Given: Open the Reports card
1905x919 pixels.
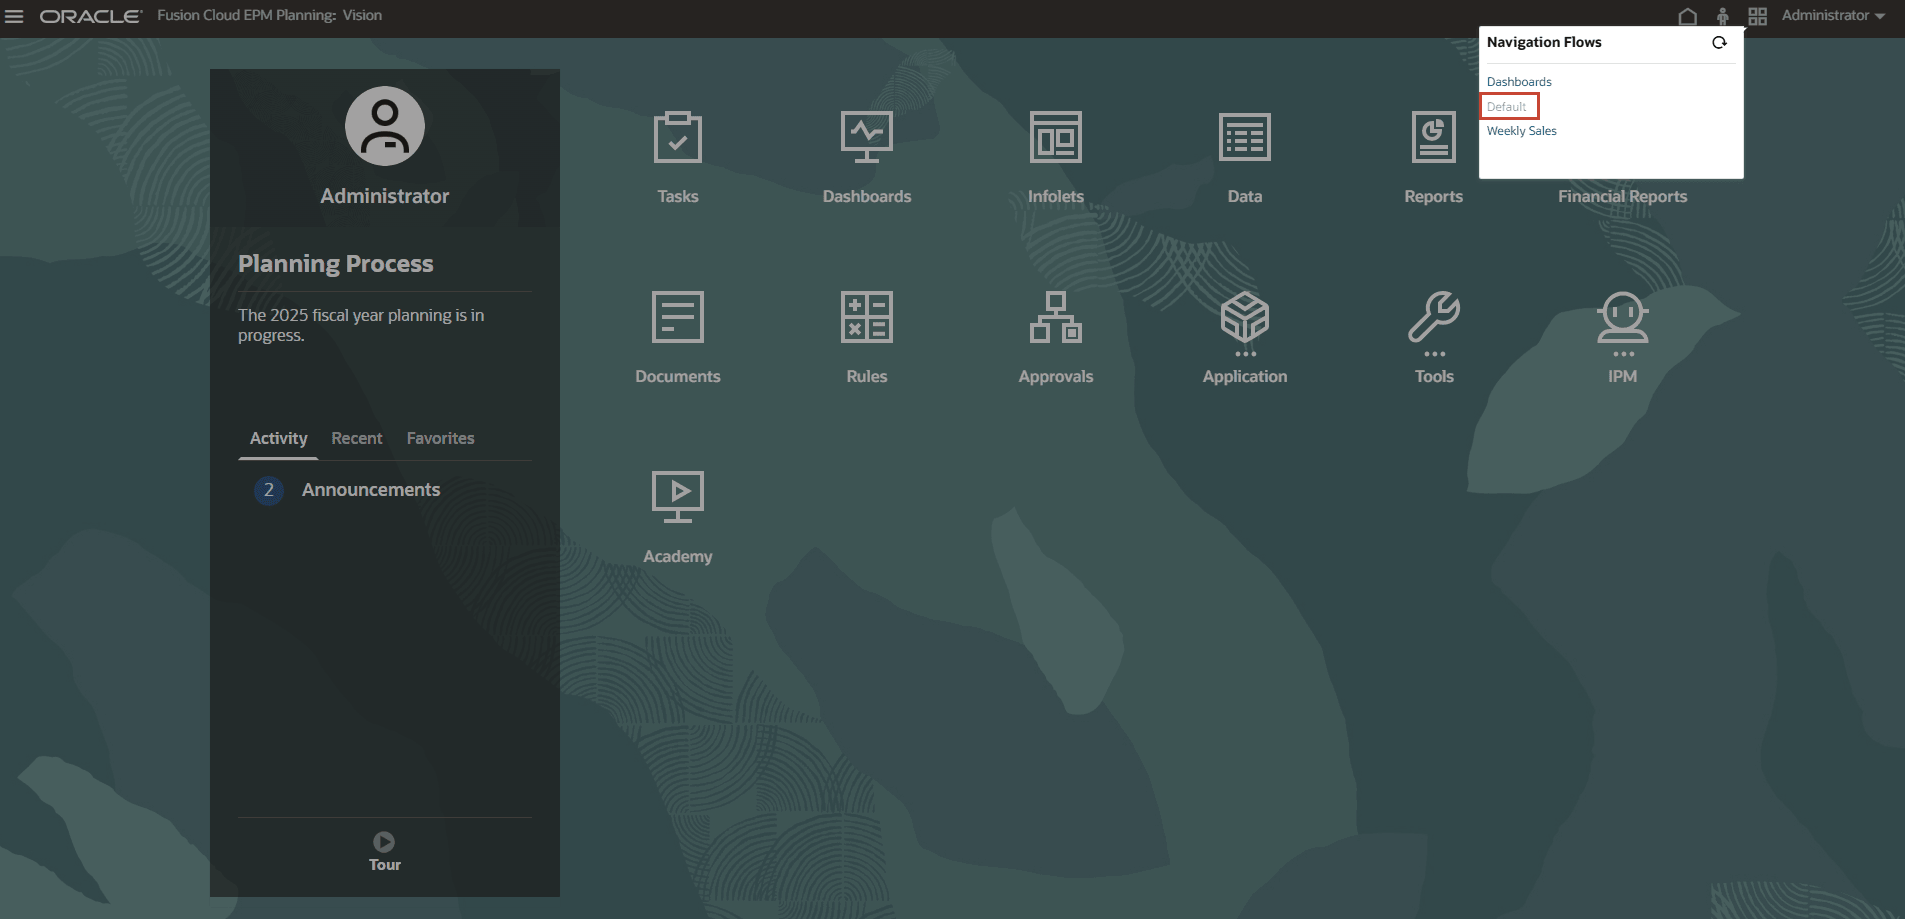Looking at the screenshot, I should pos(1434,158).
